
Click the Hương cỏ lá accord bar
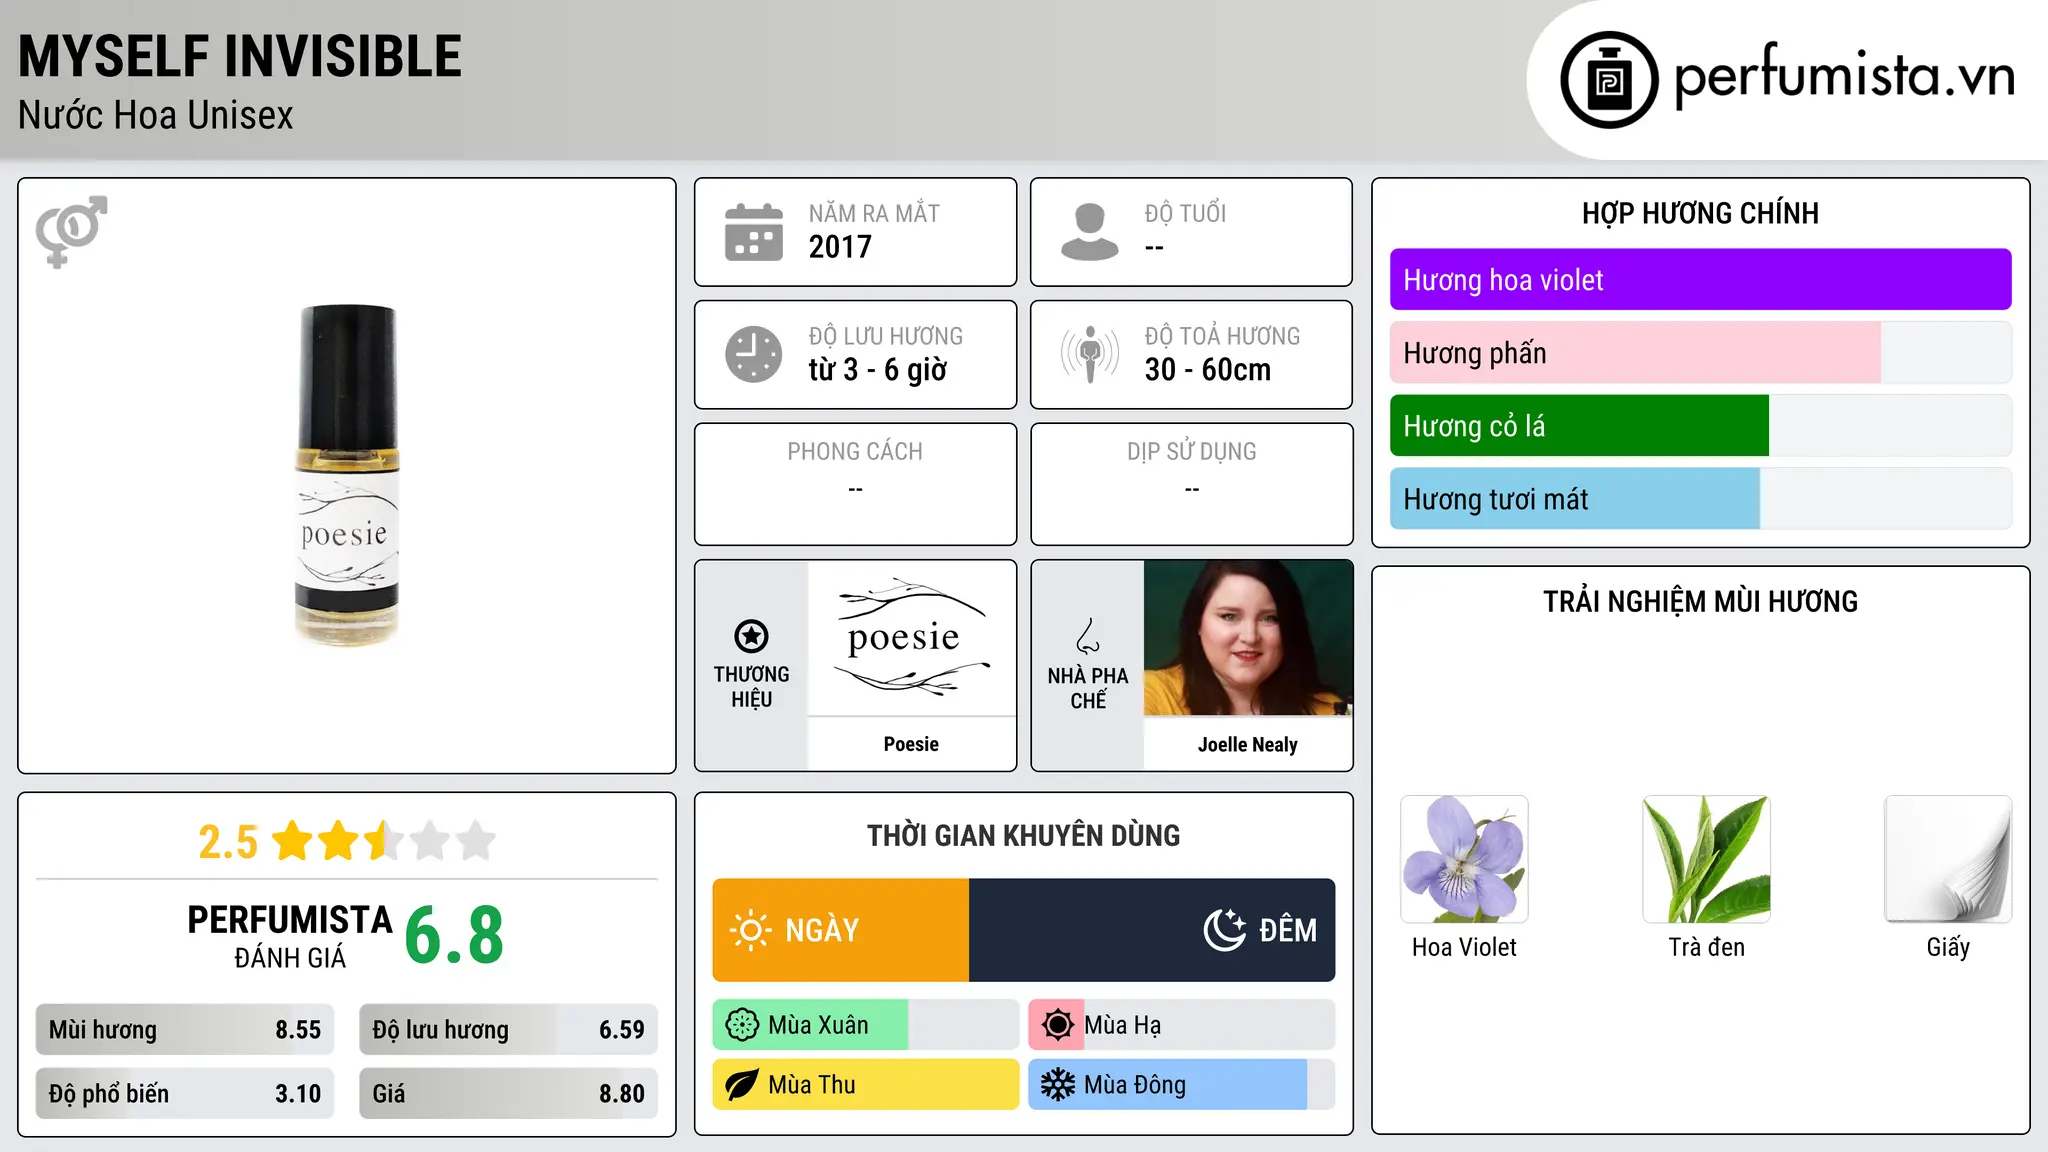[1700, 426]
